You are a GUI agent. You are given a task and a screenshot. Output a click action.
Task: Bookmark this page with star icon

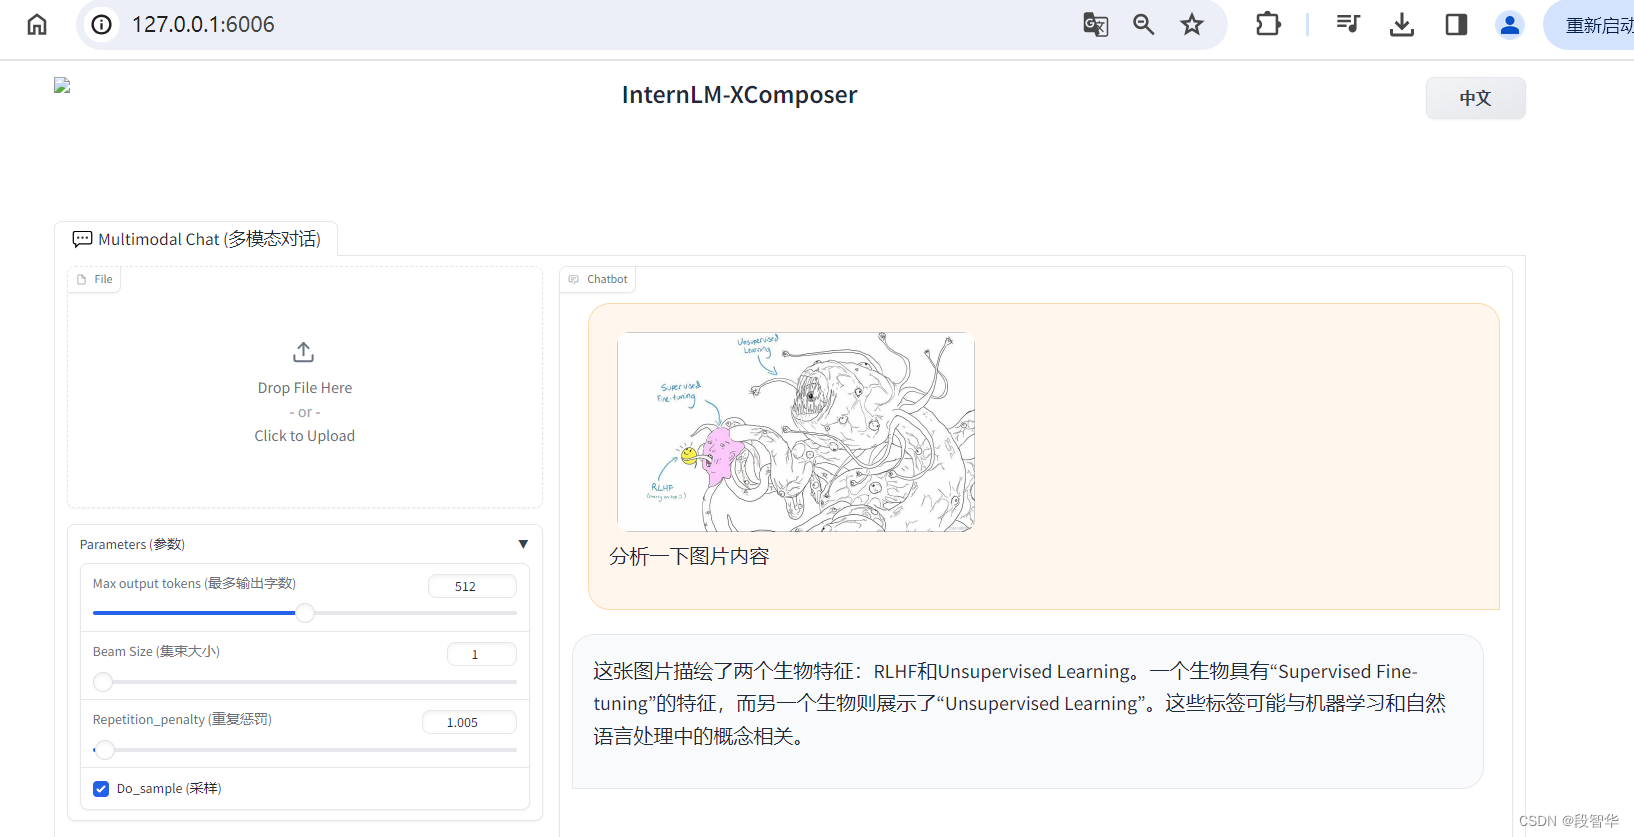[x=1192, y=24]
